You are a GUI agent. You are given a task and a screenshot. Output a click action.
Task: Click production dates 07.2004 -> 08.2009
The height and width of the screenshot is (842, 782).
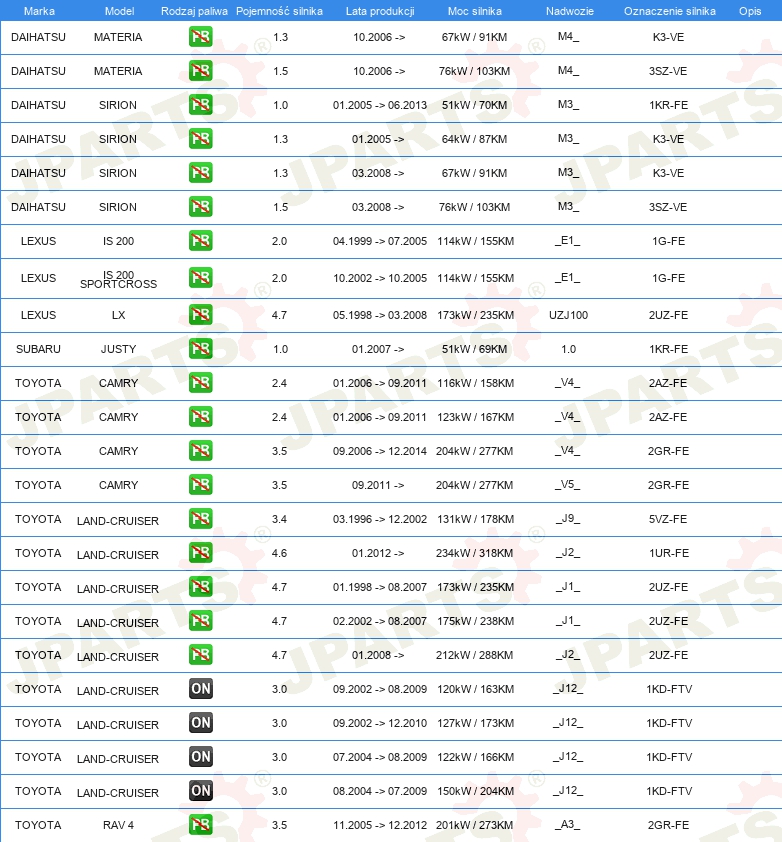coord(380,757)
